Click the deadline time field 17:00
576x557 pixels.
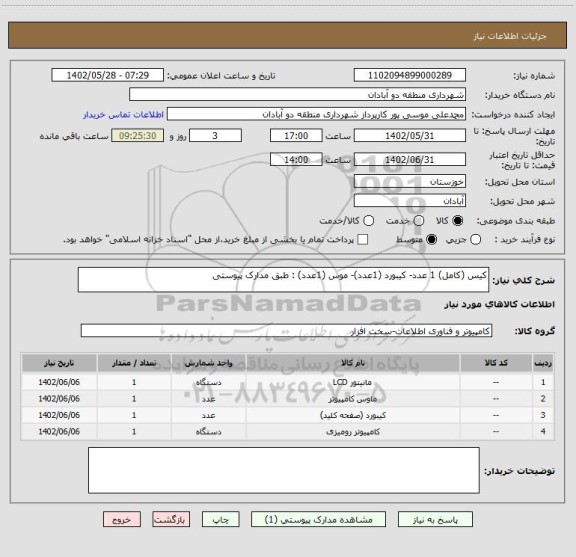[x=296, y=136]
